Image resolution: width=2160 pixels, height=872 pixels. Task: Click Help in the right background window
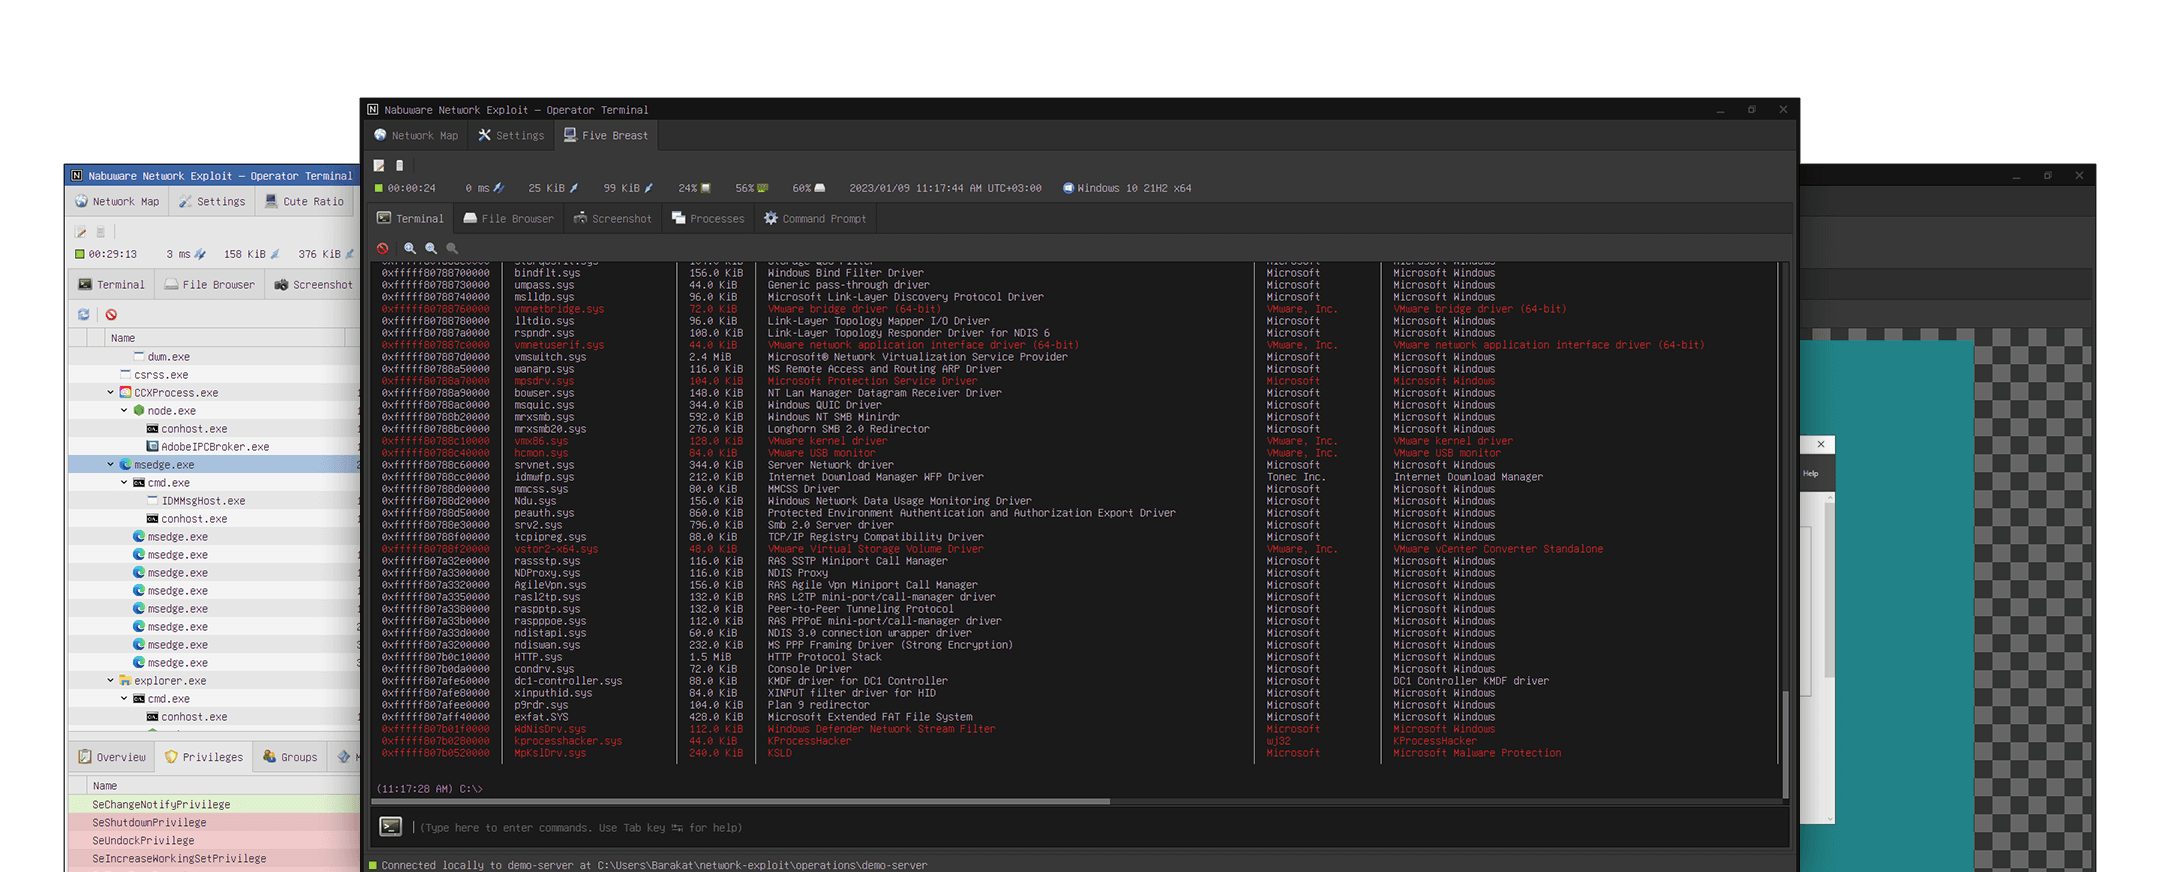1811,473
